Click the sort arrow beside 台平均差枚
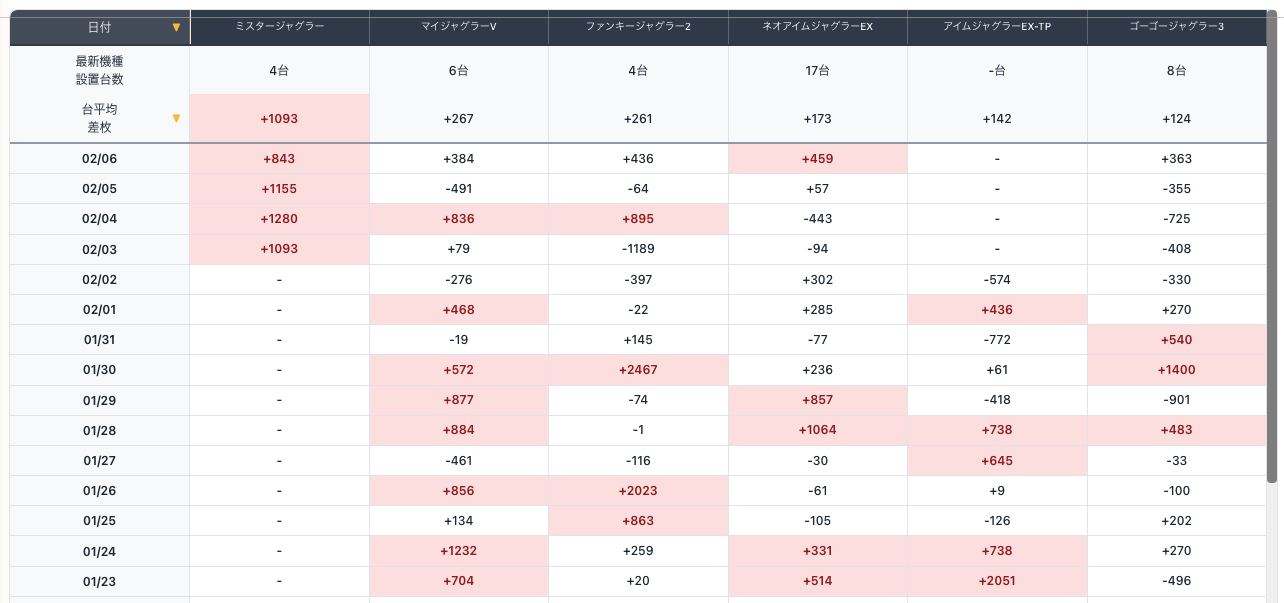This screenshot has height=603, width=1284. [176, 118]
